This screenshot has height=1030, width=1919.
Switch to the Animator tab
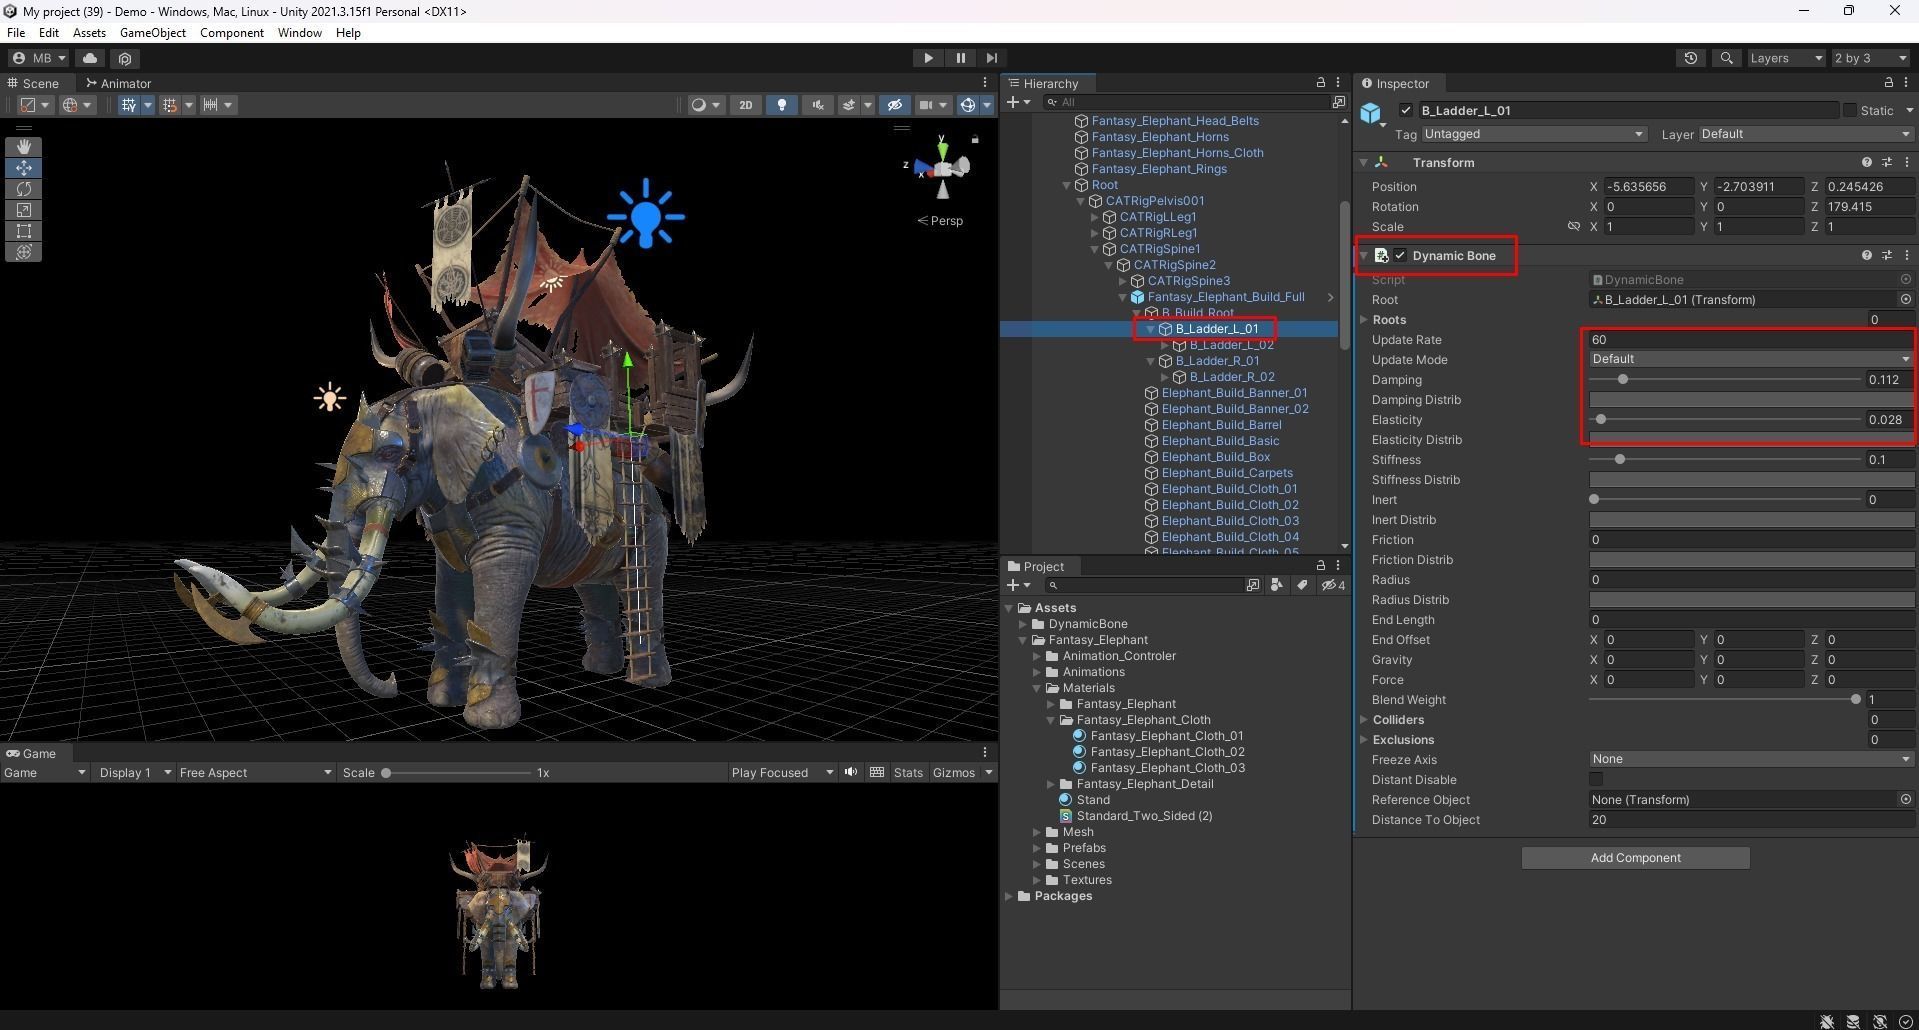coord(118,83)
